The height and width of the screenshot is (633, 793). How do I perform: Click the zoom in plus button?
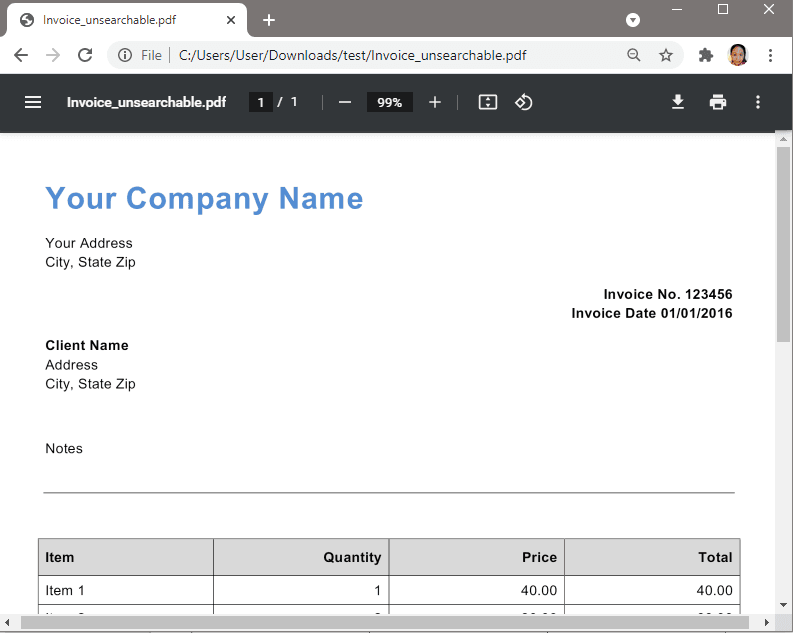point(434,102)
